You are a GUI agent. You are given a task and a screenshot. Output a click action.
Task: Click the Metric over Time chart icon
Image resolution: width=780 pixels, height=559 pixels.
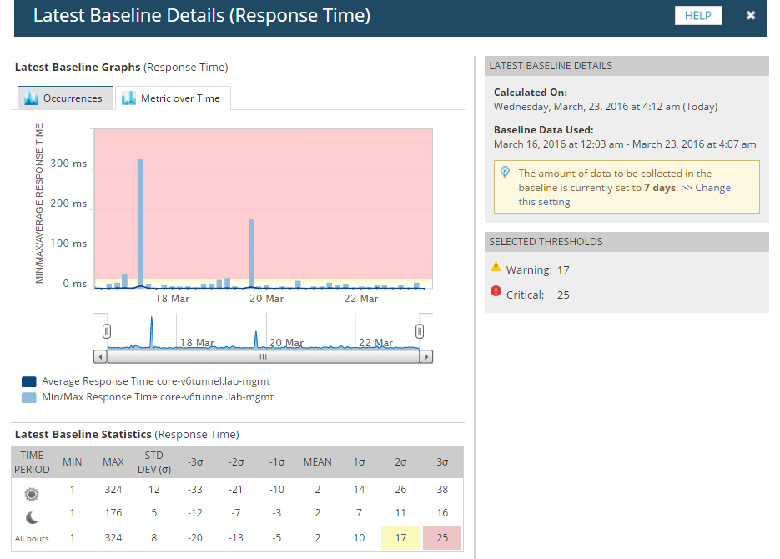(x=128, y=99)
